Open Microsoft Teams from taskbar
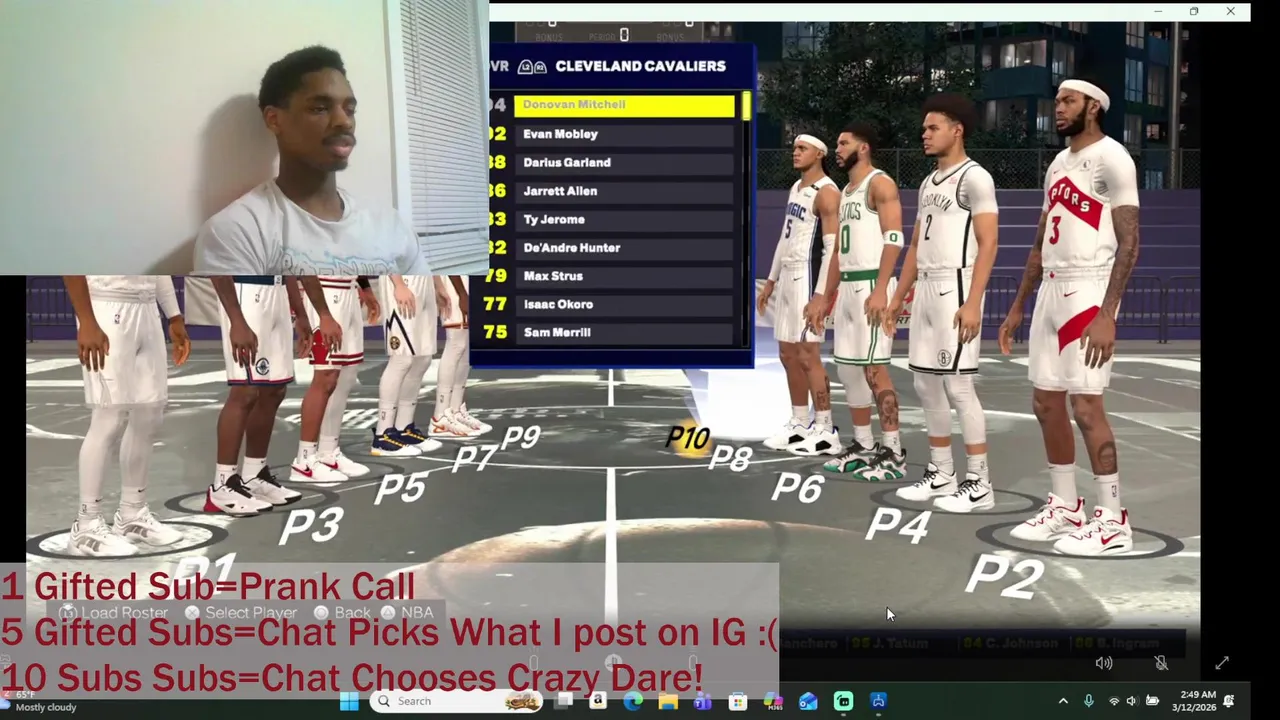The height and width of the screenshot is (720, 1280). click(703, 702)
